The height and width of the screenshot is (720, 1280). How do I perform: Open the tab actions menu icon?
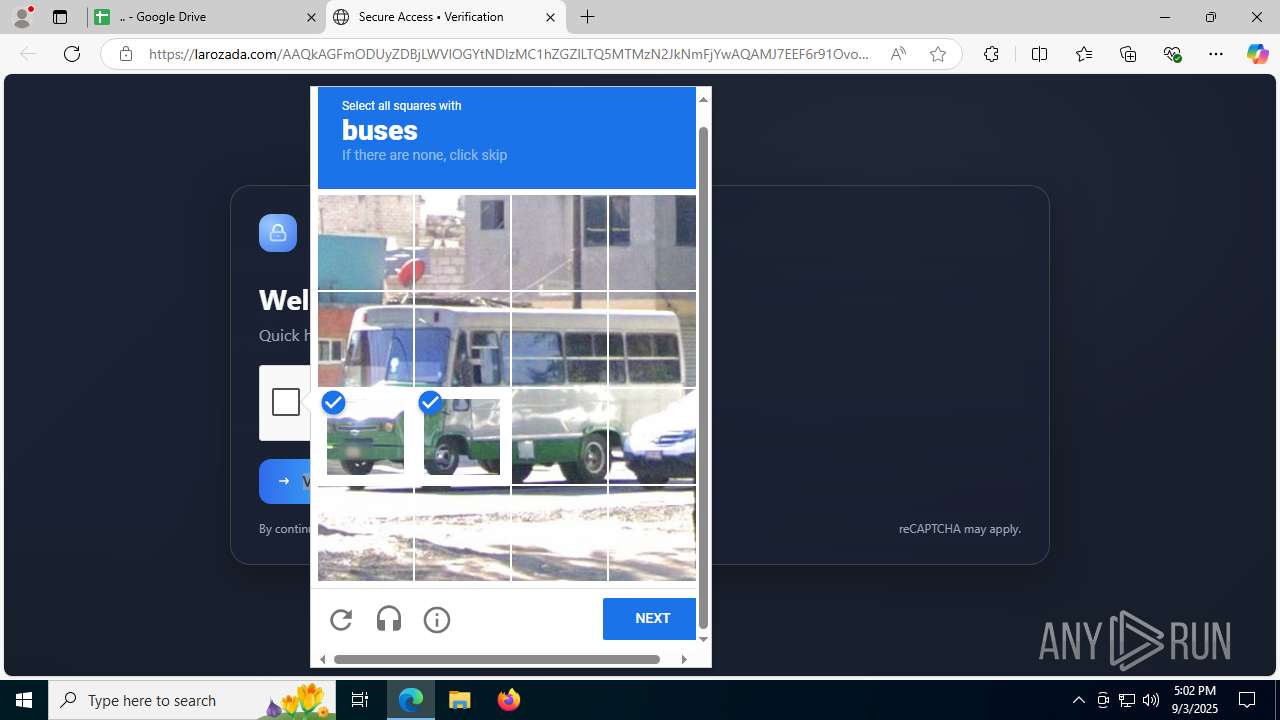(x=60, y=17)
